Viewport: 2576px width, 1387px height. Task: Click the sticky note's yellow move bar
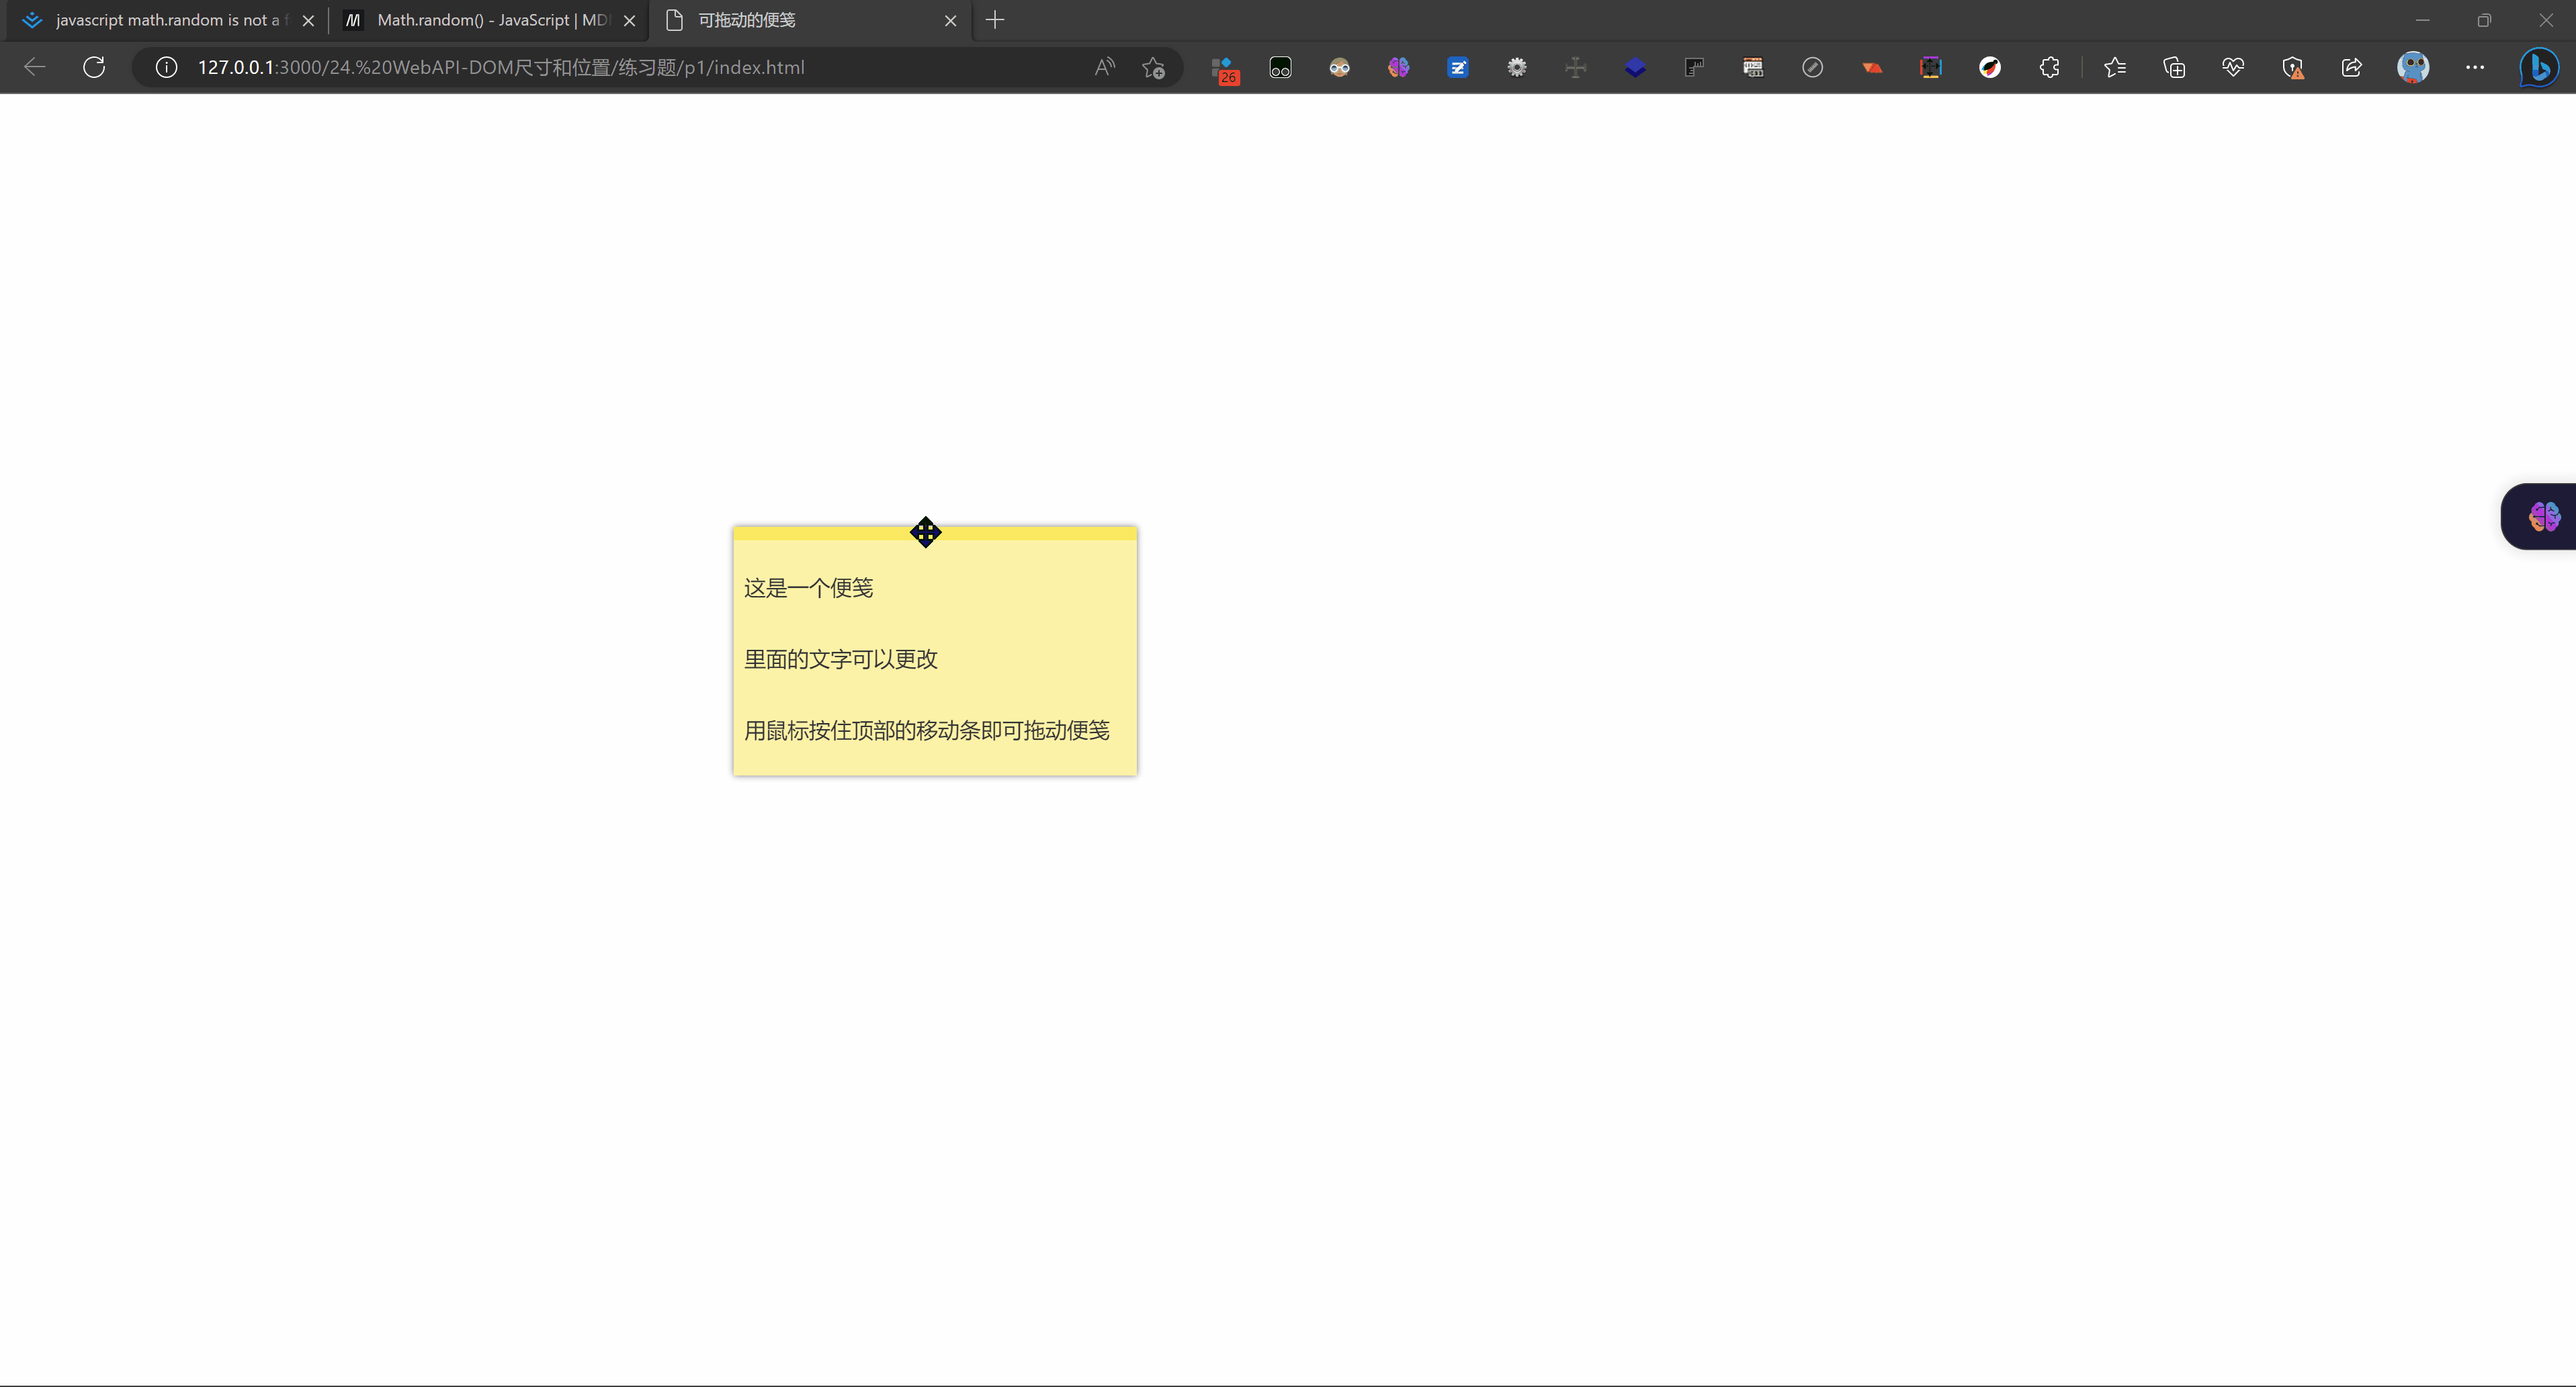(1030, 533)
